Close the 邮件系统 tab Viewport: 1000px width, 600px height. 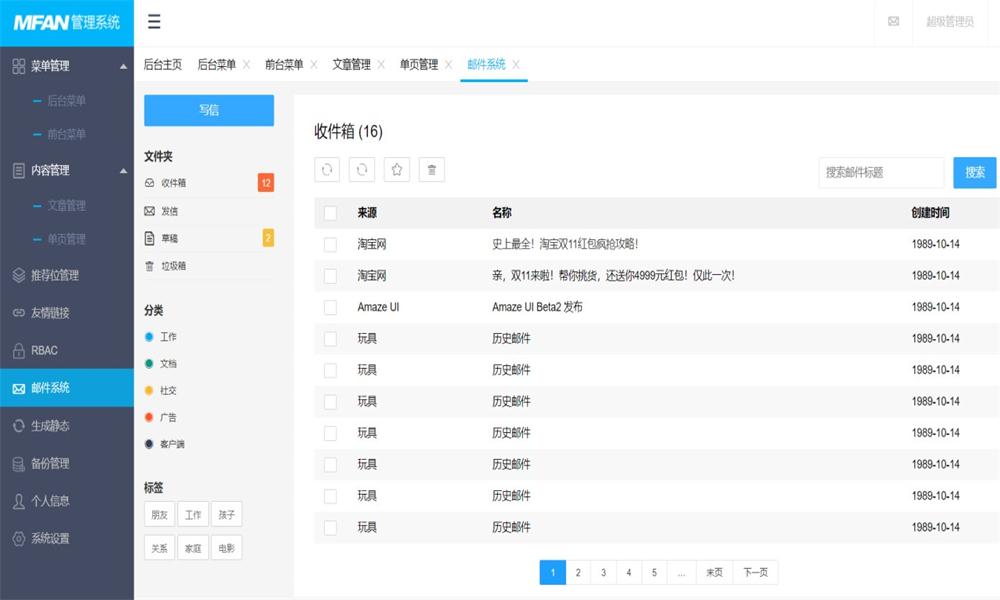[x=516, y=65]
